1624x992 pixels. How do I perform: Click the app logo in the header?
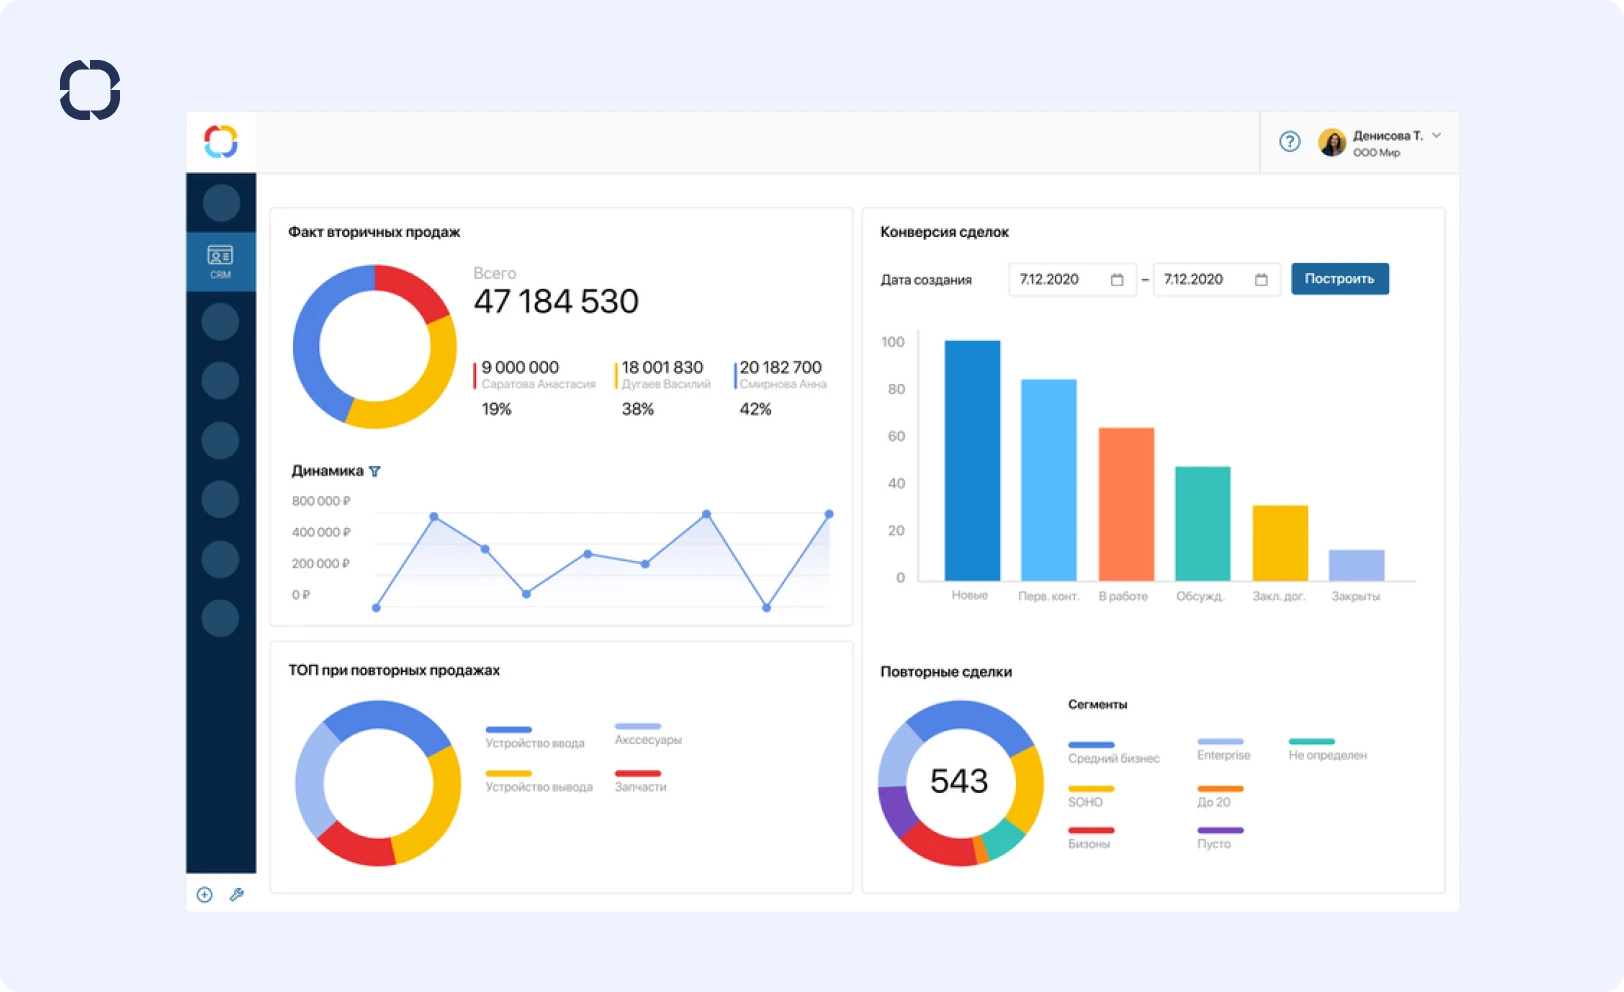(x=220, y=141)
